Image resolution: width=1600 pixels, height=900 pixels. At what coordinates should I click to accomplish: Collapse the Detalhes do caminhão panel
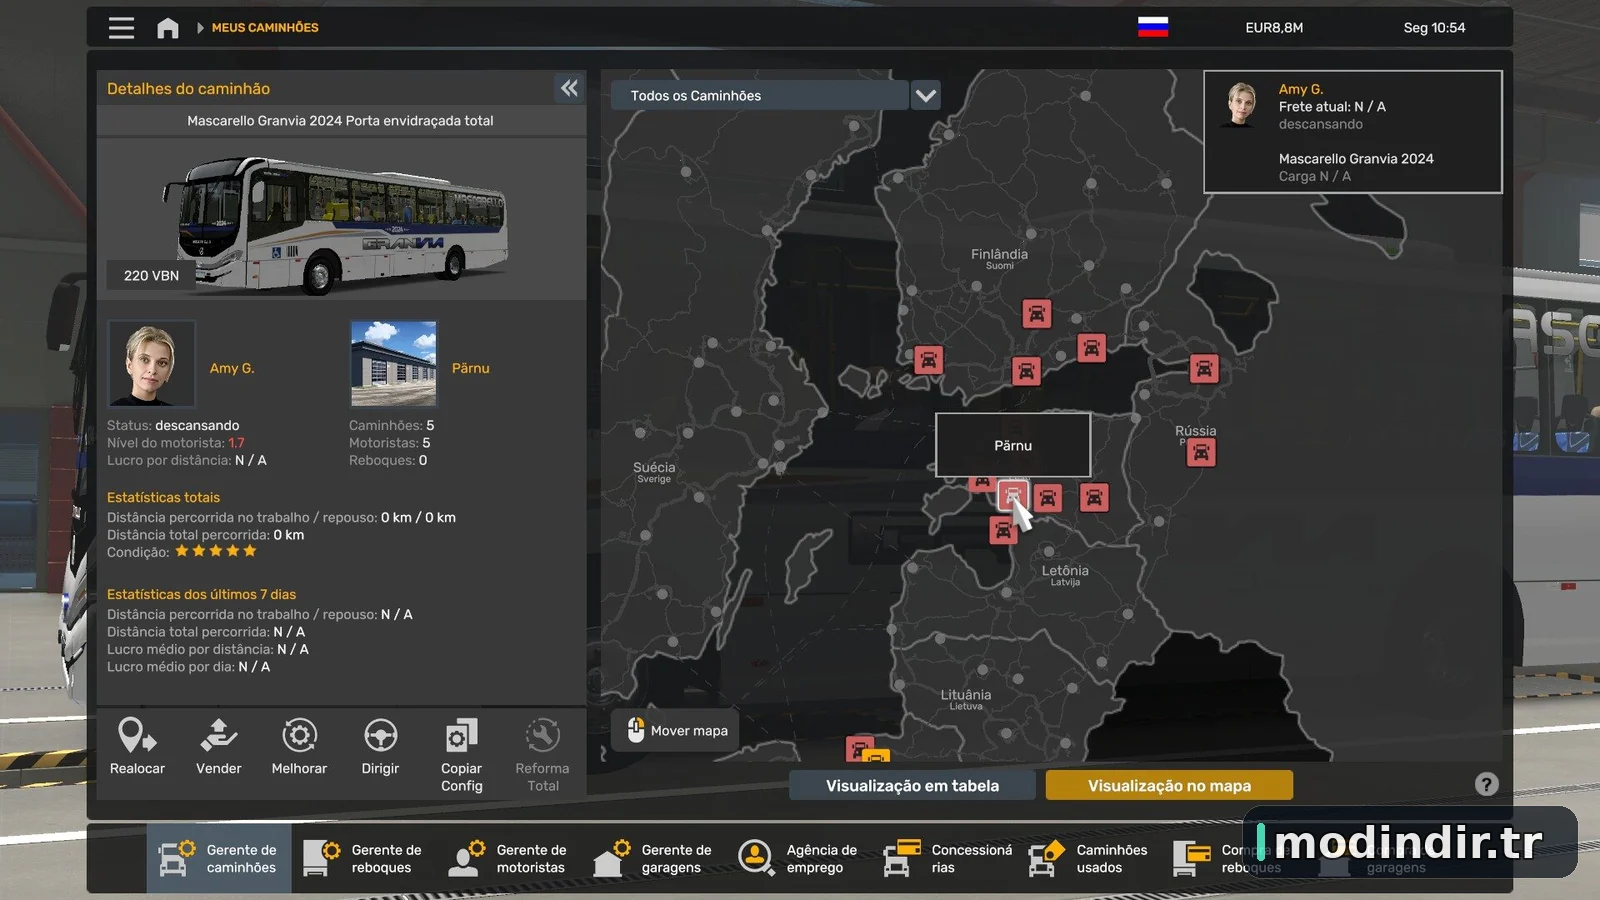pos(569,88)
